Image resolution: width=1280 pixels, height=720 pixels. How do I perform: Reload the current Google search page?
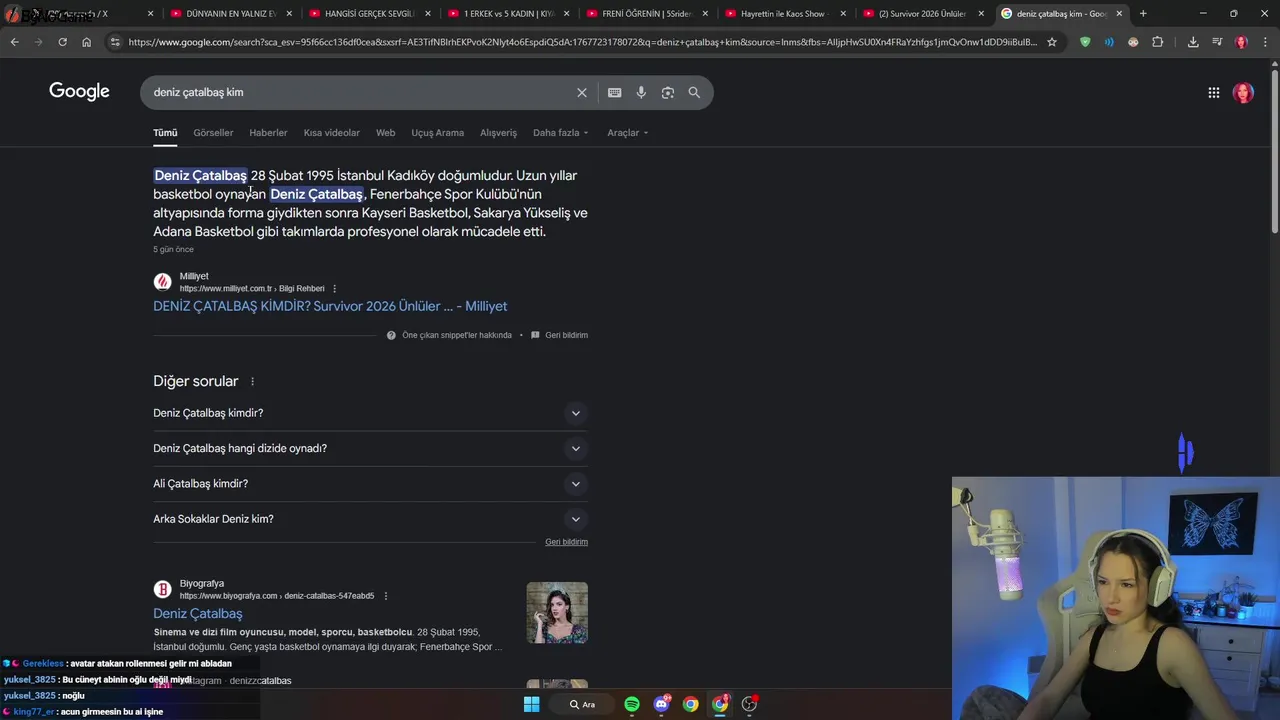pyautogui.click(x=62, y=42)
